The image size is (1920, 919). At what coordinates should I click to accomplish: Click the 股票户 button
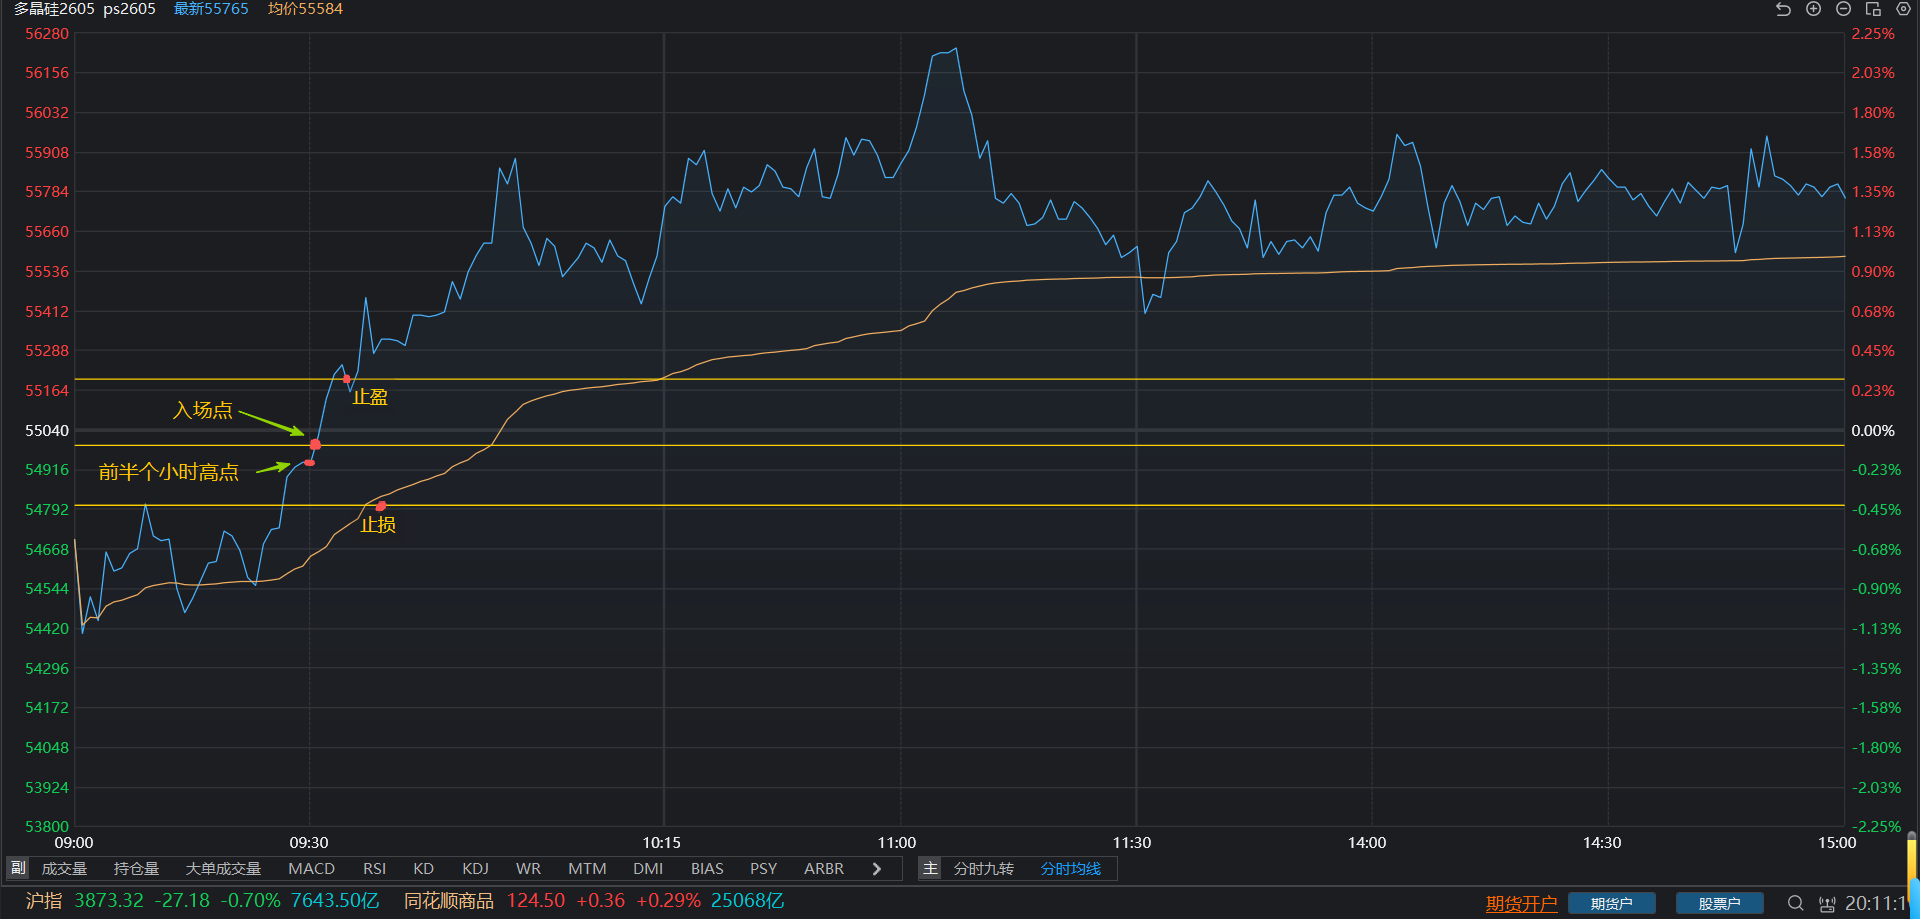tap(1719, 903)
